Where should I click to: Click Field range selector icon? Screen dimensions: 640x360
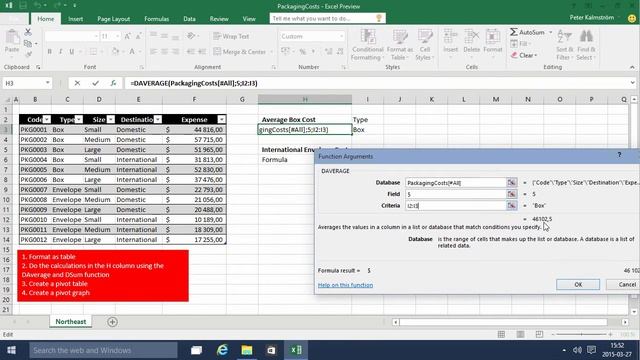click(x=511, y=194)
